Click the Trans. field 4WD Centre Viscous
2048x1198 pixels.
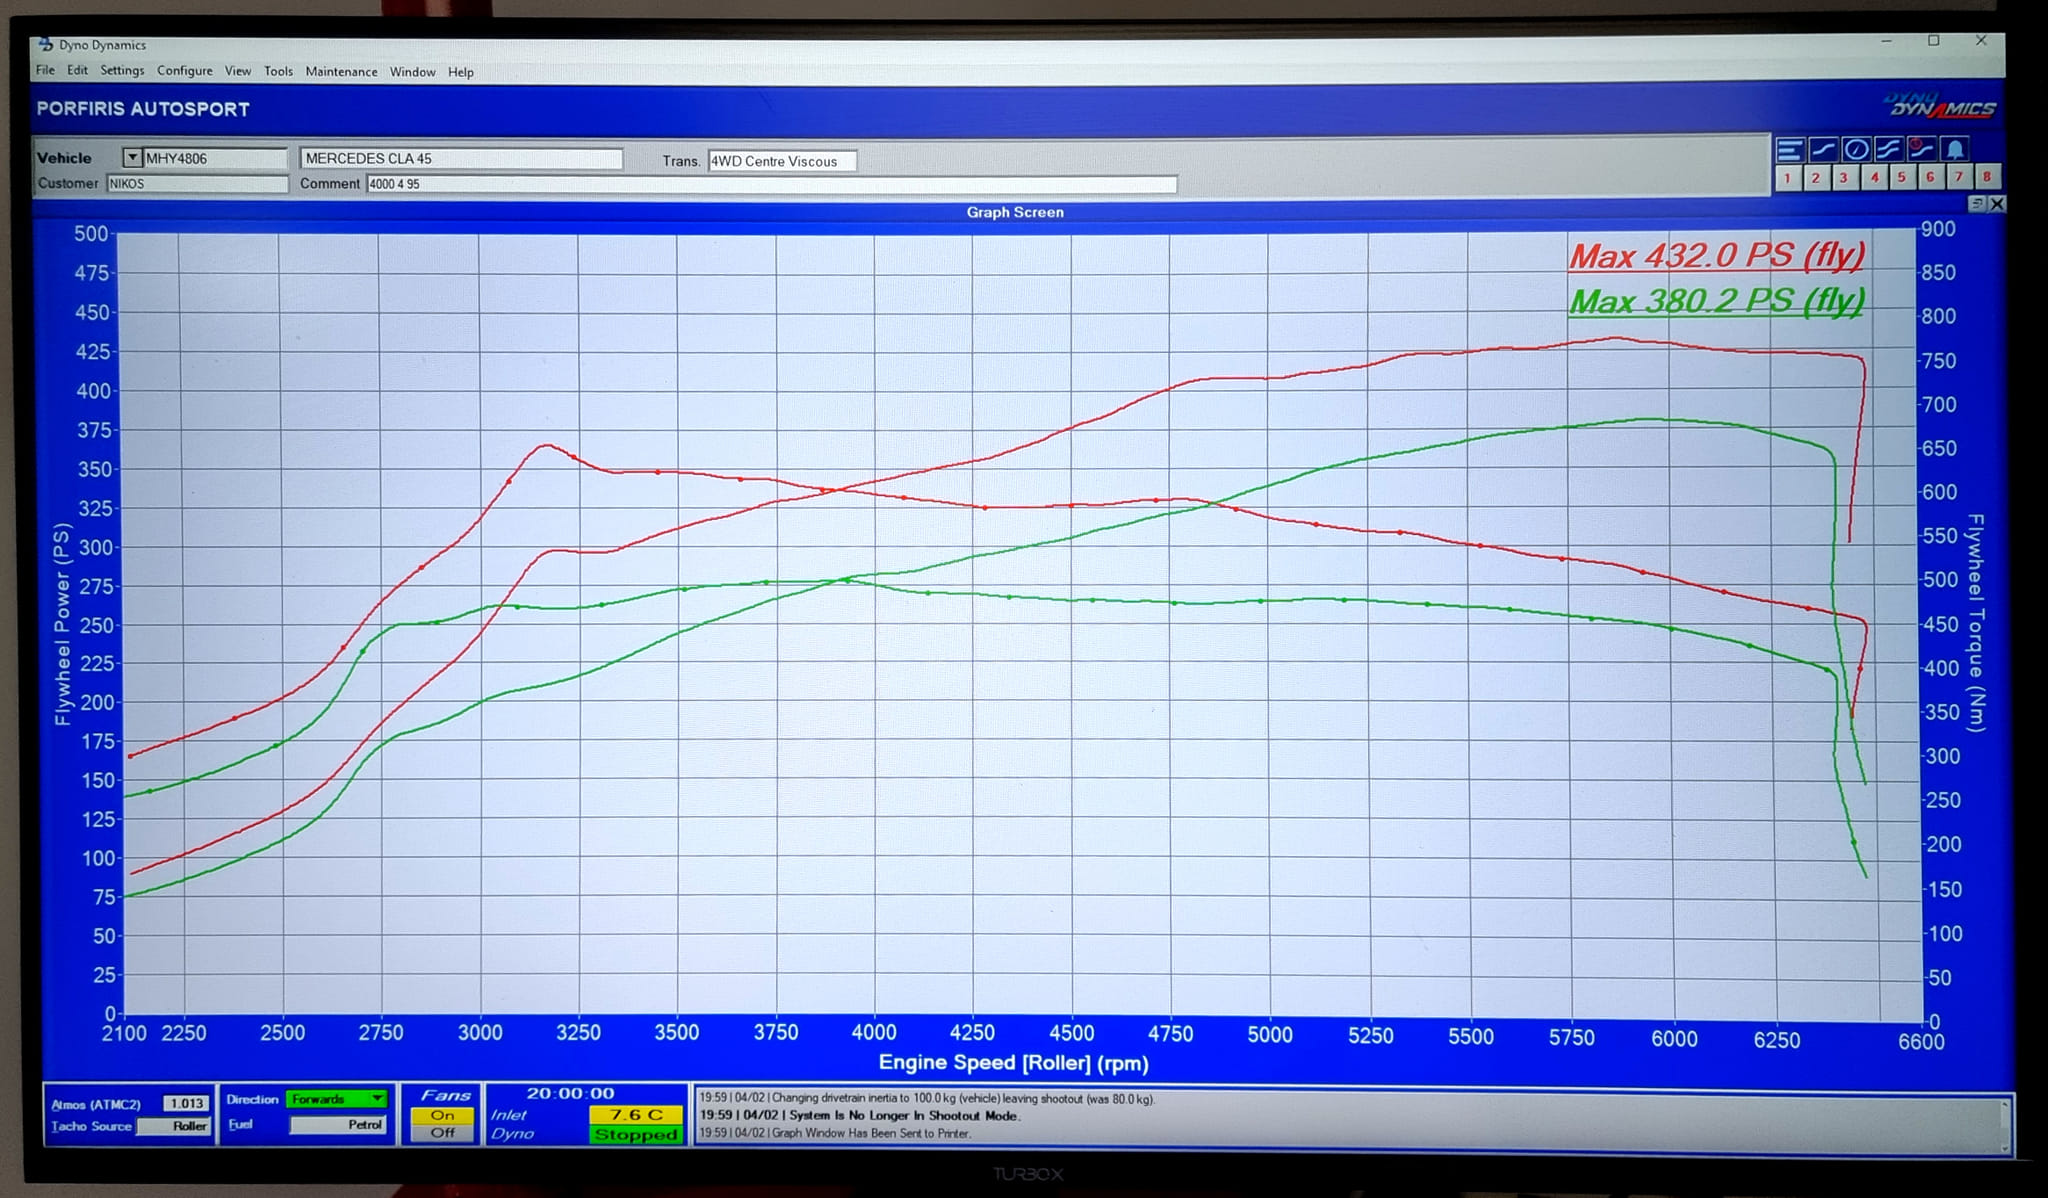(x=782, y=161)
